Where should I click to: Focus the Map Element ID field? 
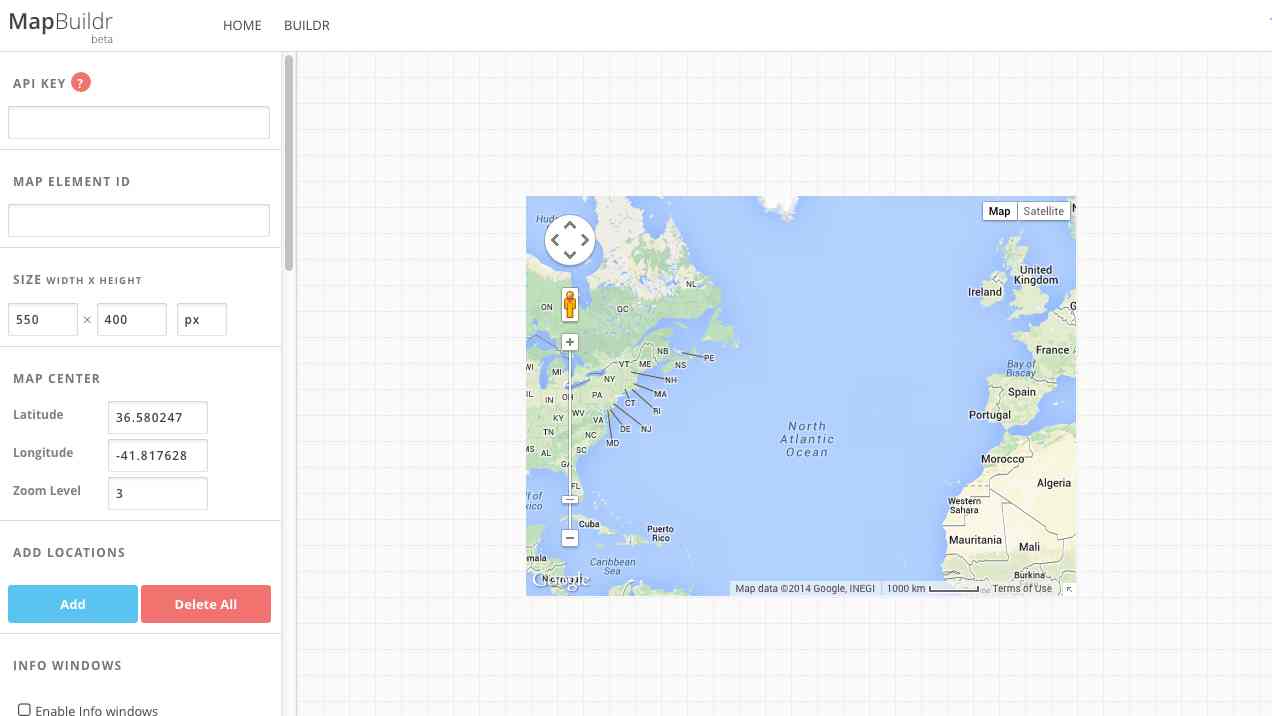139,220
